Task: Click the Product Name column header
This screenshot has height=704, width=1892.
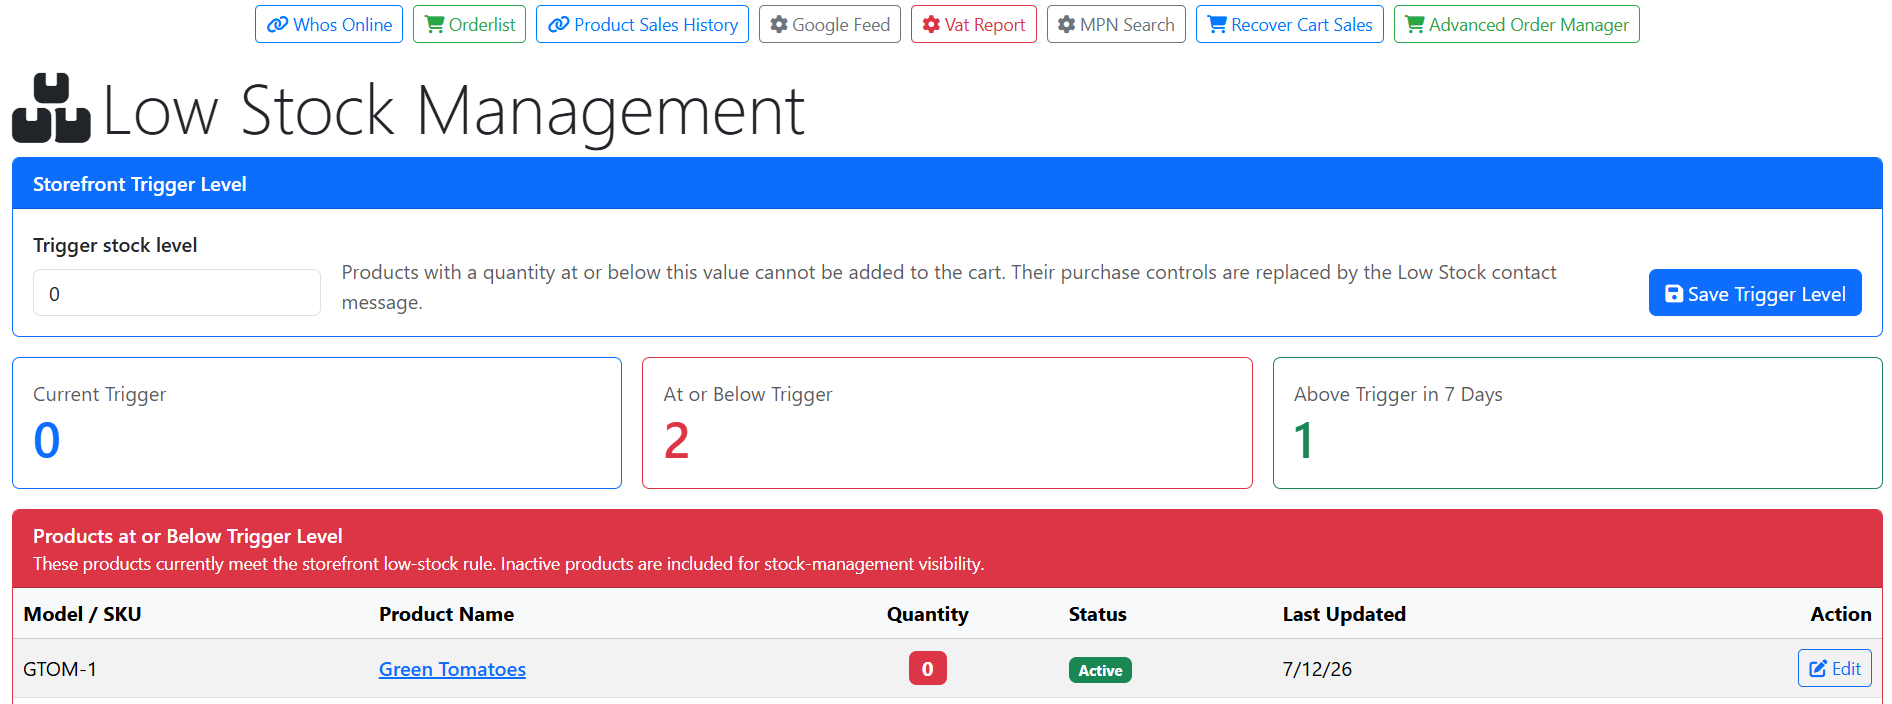Action: (446, 614)
